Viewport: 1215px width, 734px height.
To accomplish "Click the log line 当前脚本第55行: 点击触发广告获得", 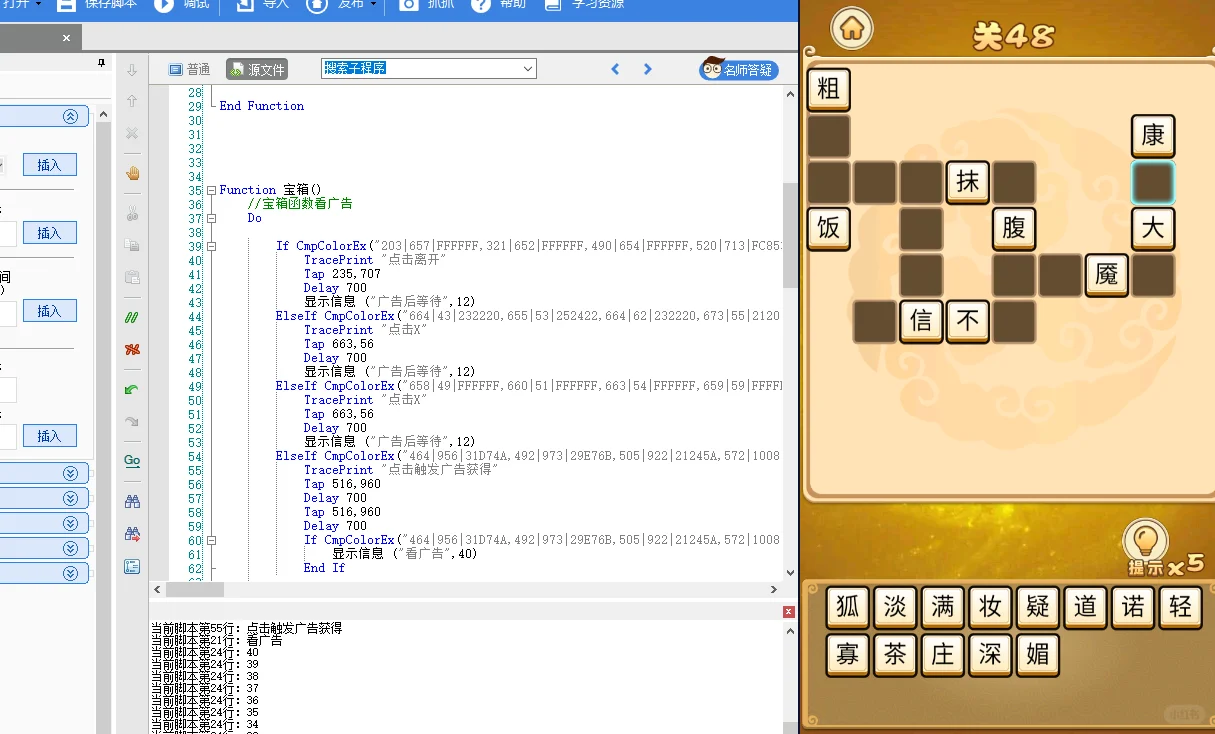I will tap(247, 628).
